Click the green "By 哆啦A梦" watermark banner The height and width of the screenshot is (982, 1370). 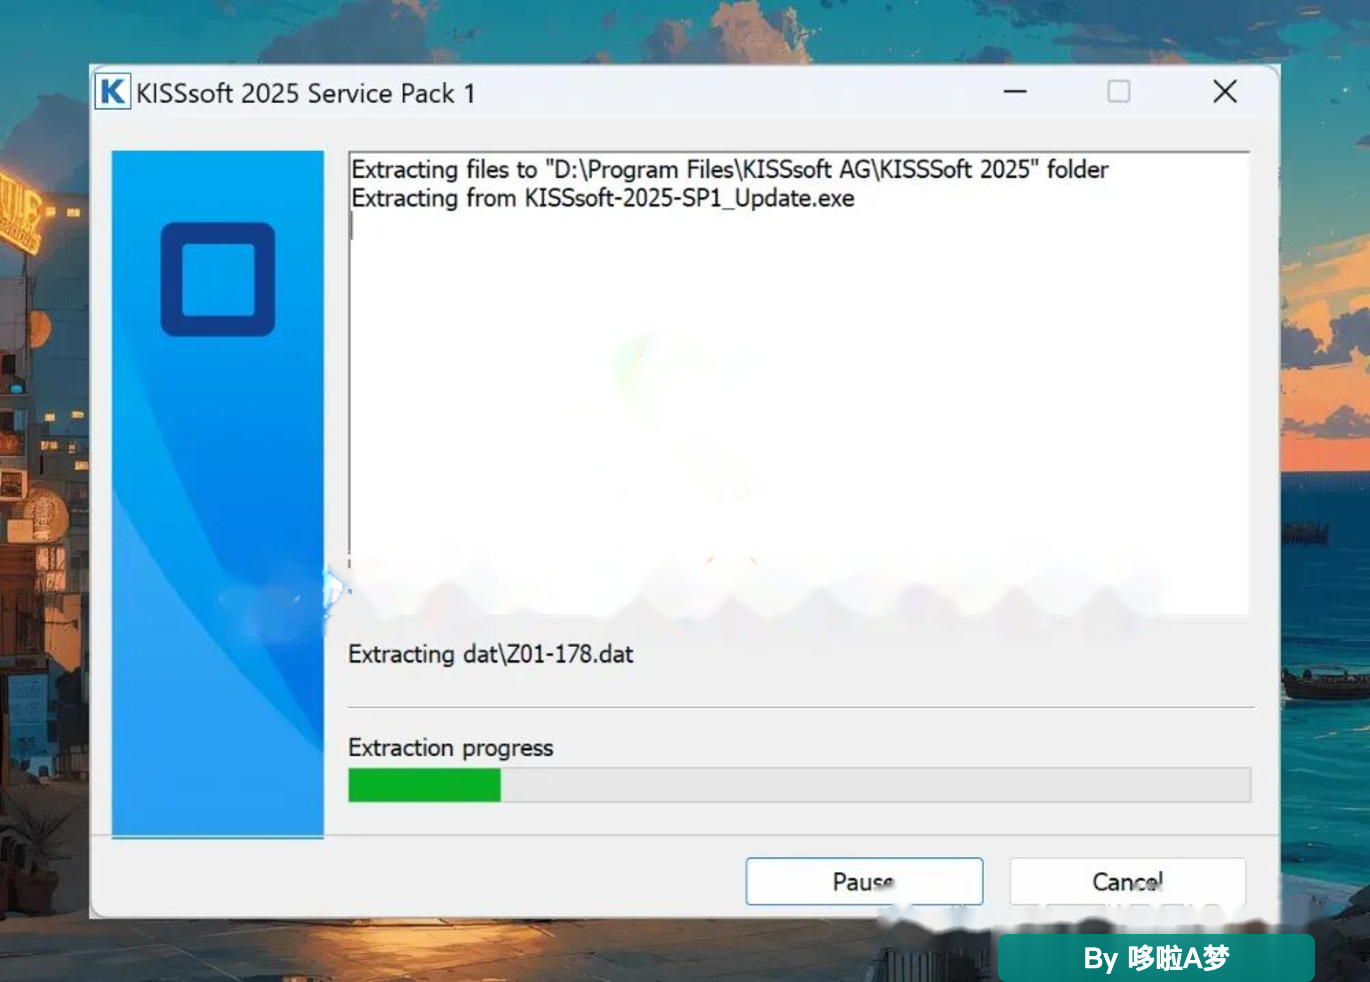tap(1156, 958)
